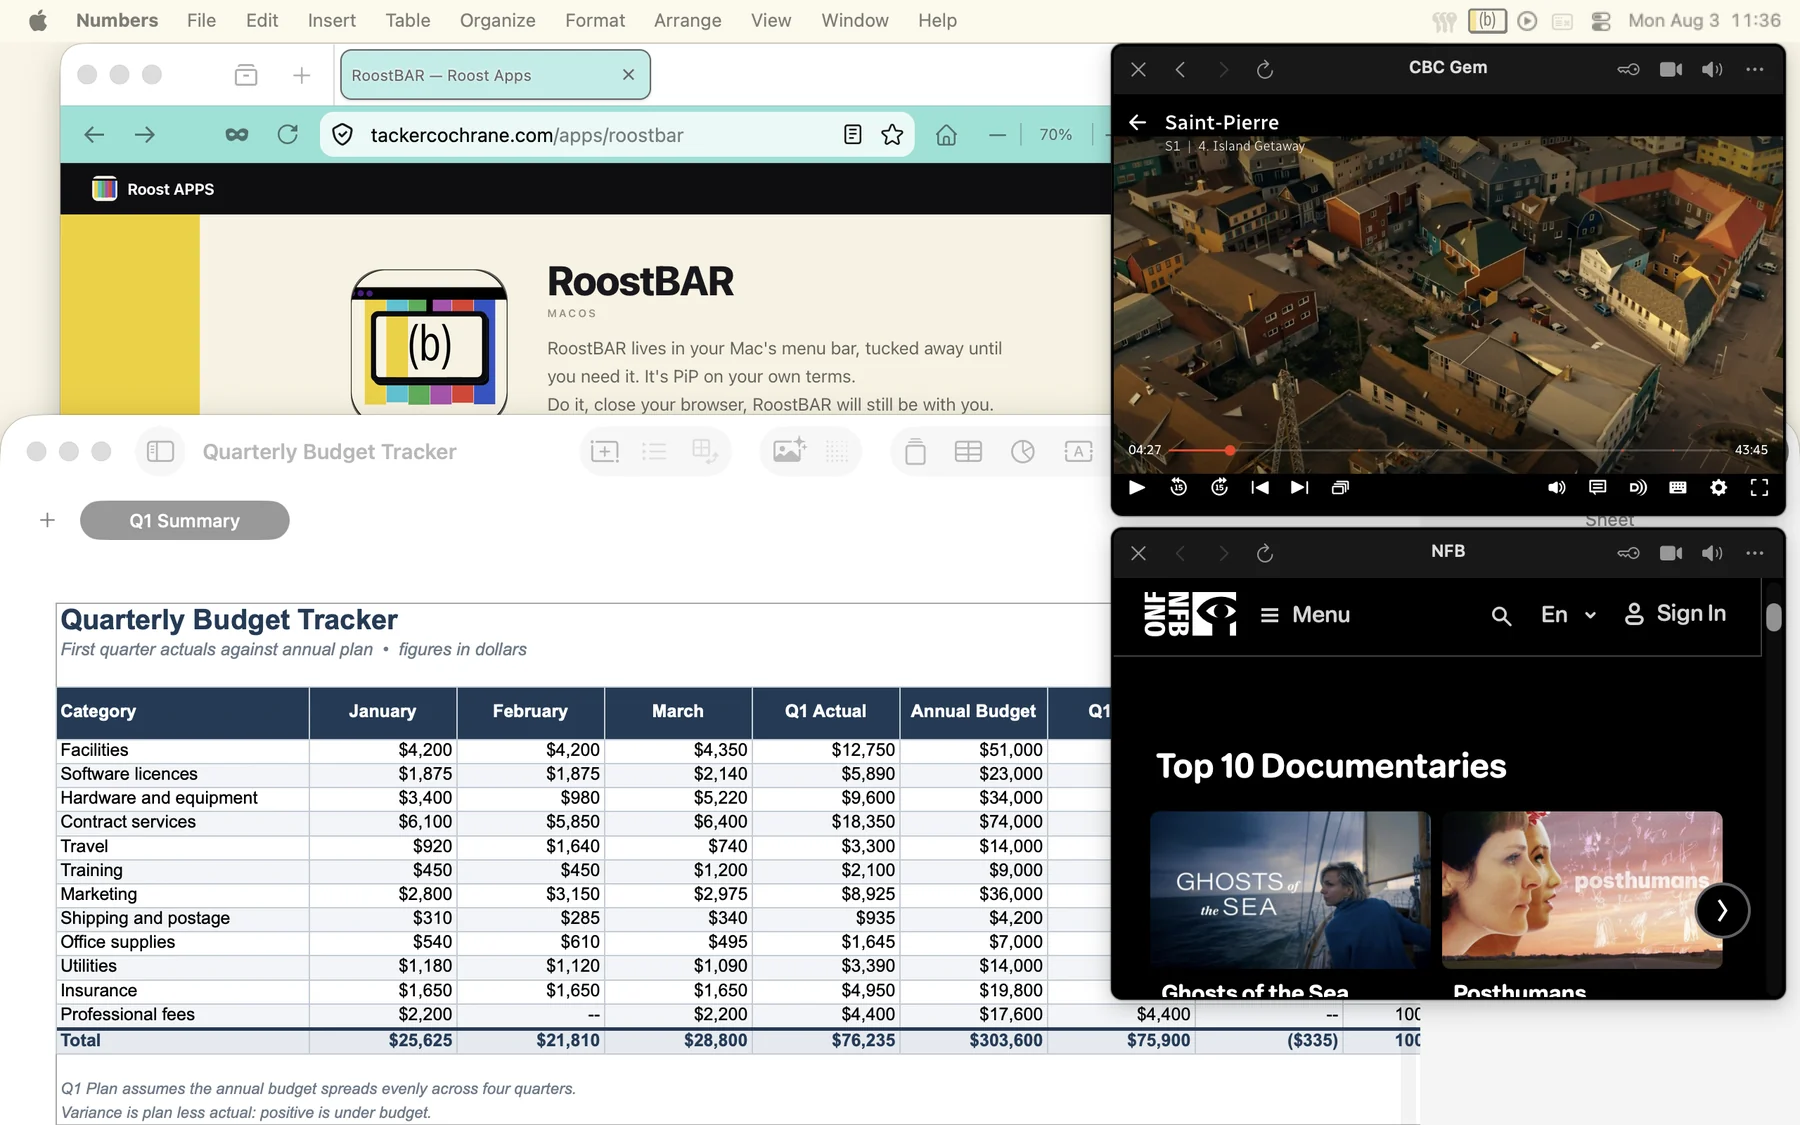Viewport: 1800px width, 1125px height.
Task: Go to the browser home page
Action: [946, 134]
